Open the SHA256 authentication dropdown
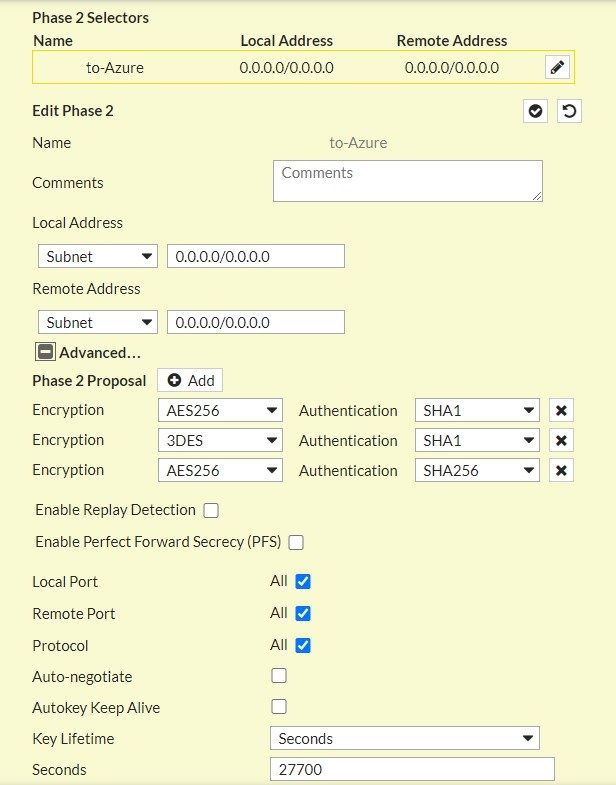Image resolution: width=616 pixels, height=785 pixels. tap(477, 471)
